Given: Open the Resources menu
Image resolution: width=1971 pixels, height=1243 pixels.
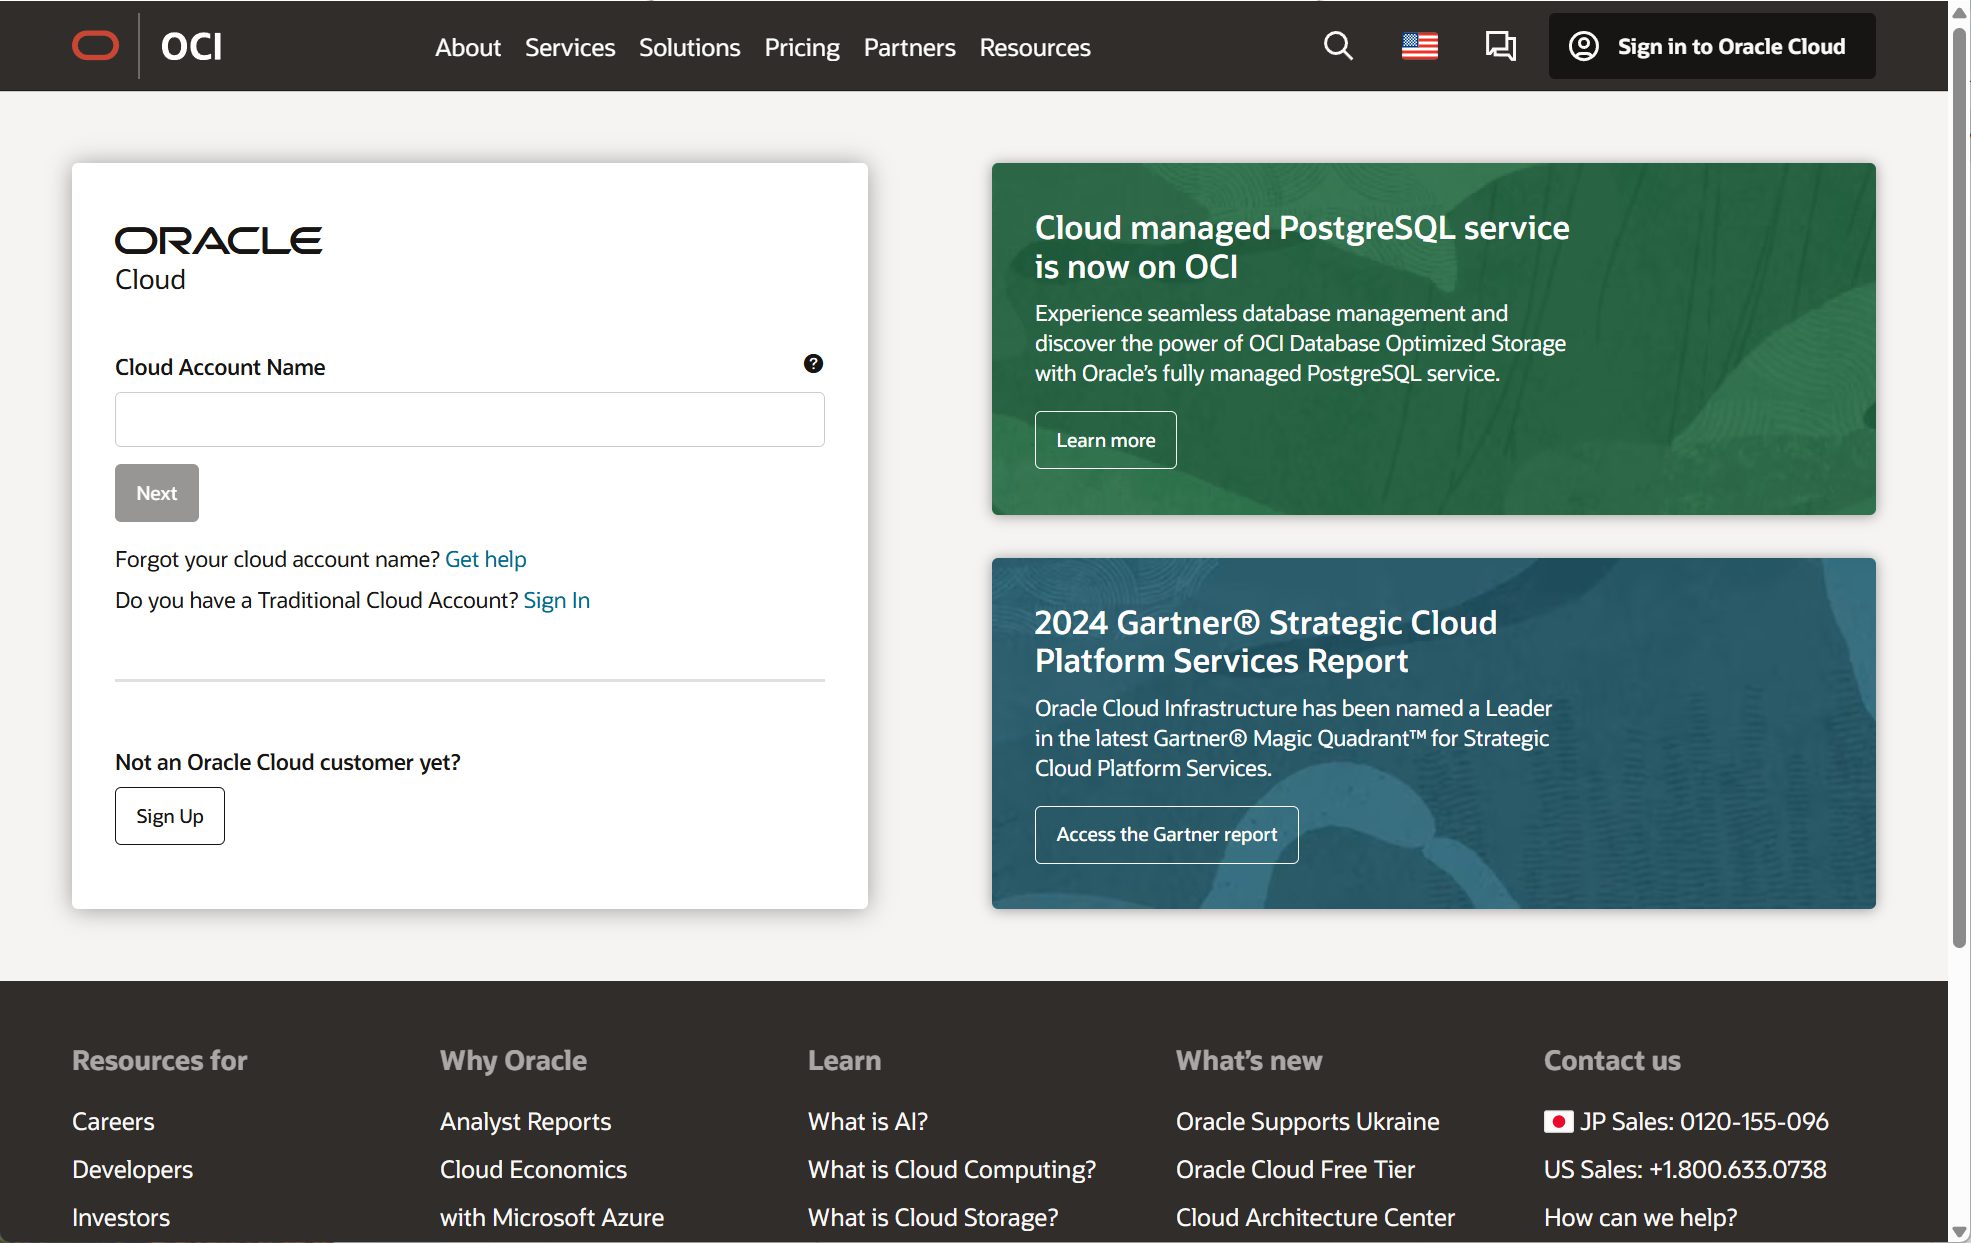Looking at the screenshot, I should point(1034,47).
